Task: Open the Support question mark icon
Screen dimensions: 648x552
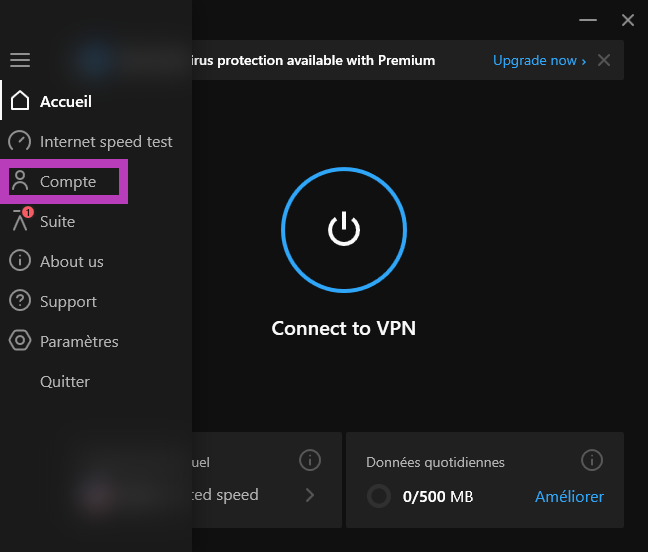Action: [20, 300]
